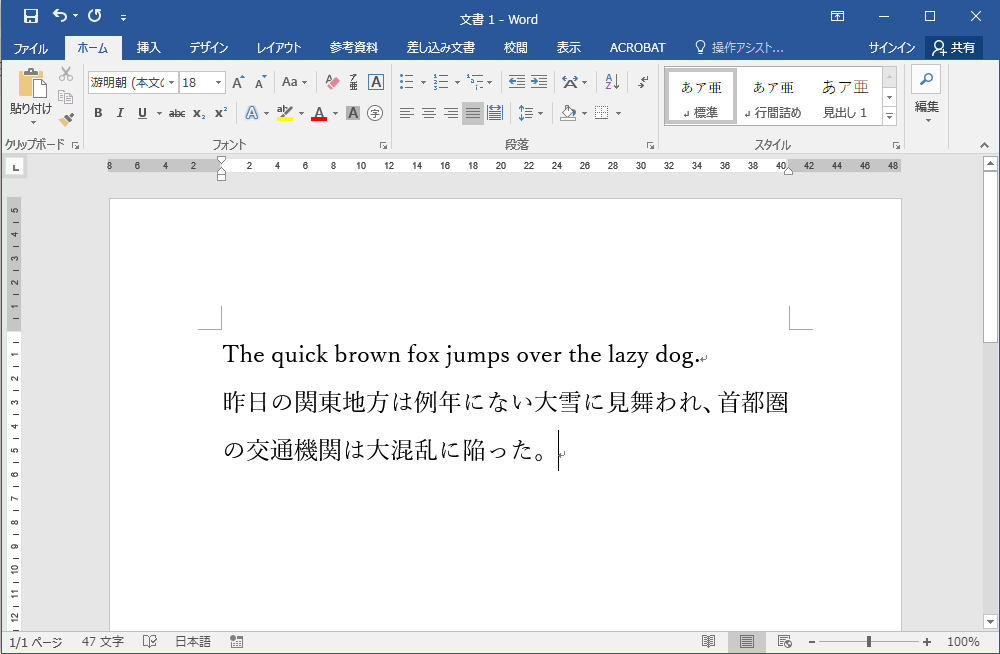Click the zoom slider in the status bar
Image resolution: width=1000 pixels, height=654 pixels.
click(x=868, y=642)
